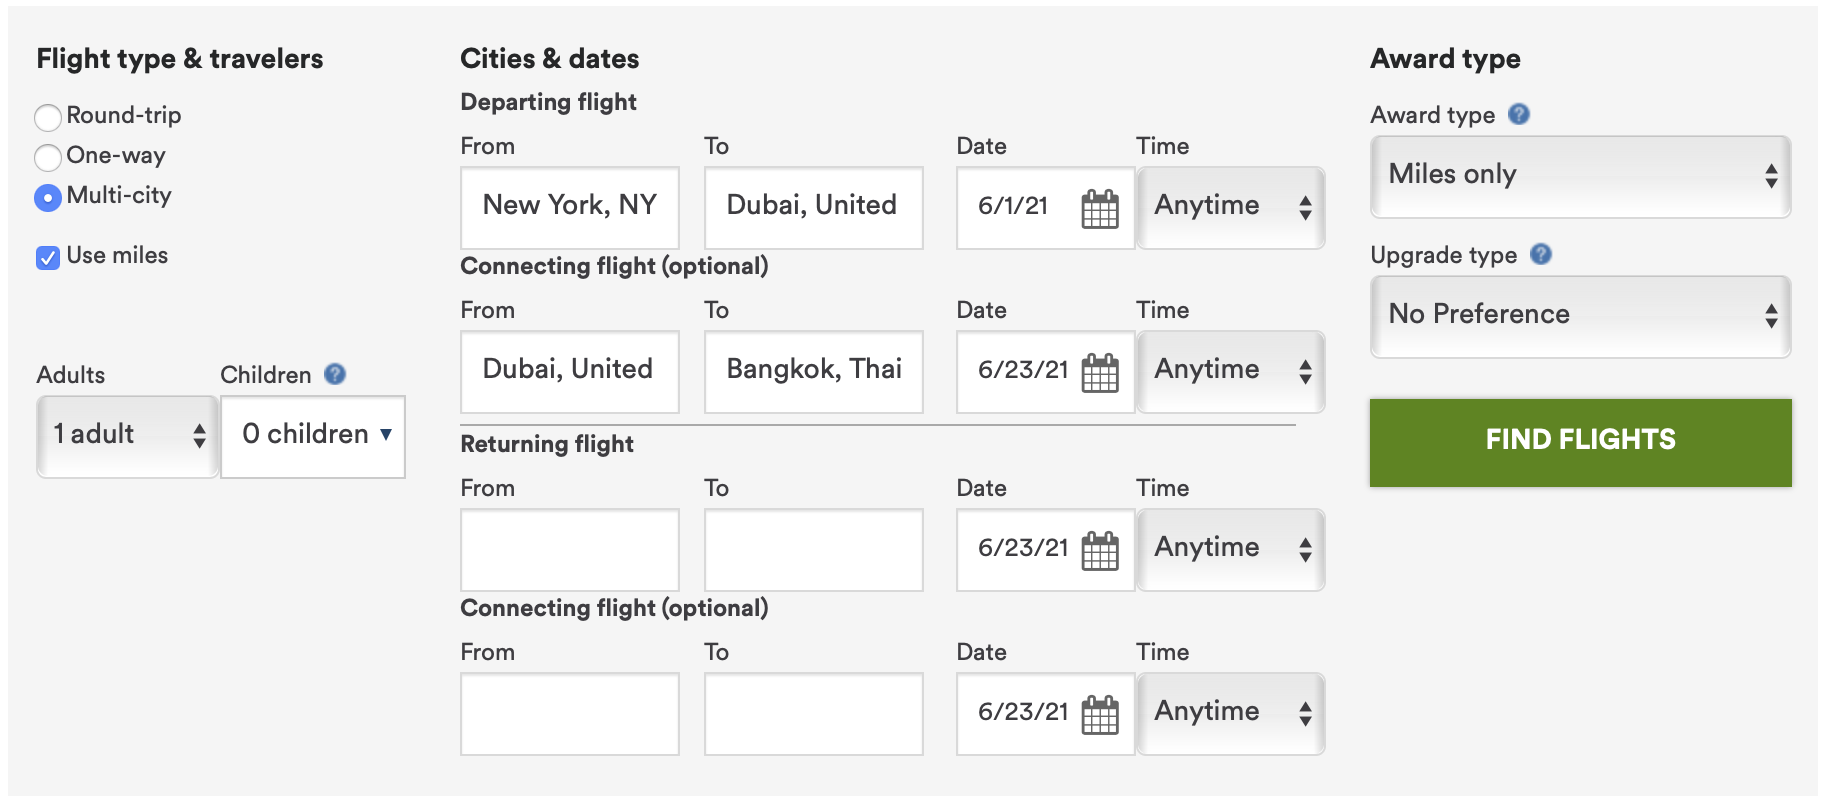Image resolution: width=1828 pixels, height=804 pixels.
Task: Click the New York, NY From field
Action: (x=570, y=208)
